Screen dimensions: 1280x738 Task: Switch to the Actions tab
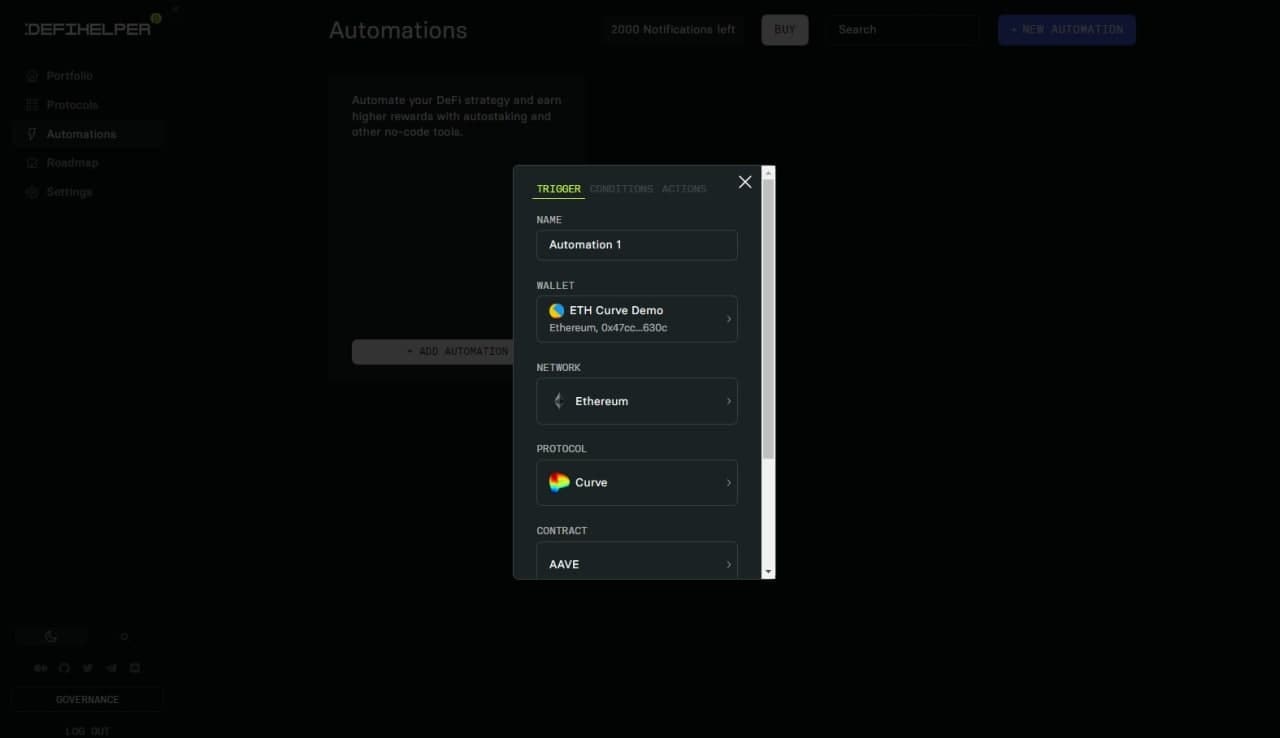(684, 189)
